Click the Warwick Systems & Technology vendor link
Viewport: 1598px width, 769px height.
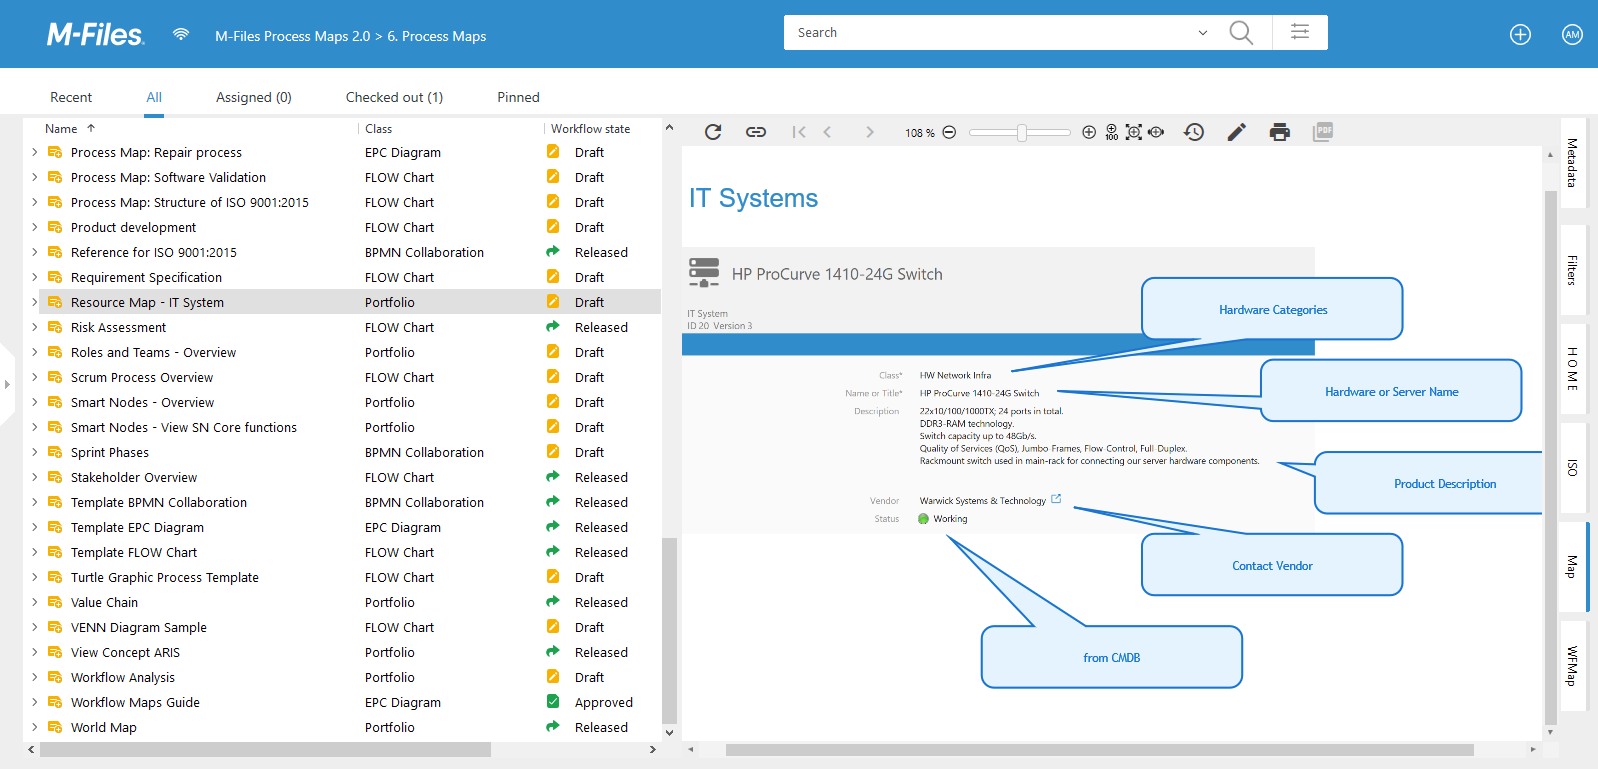point(982,501)
